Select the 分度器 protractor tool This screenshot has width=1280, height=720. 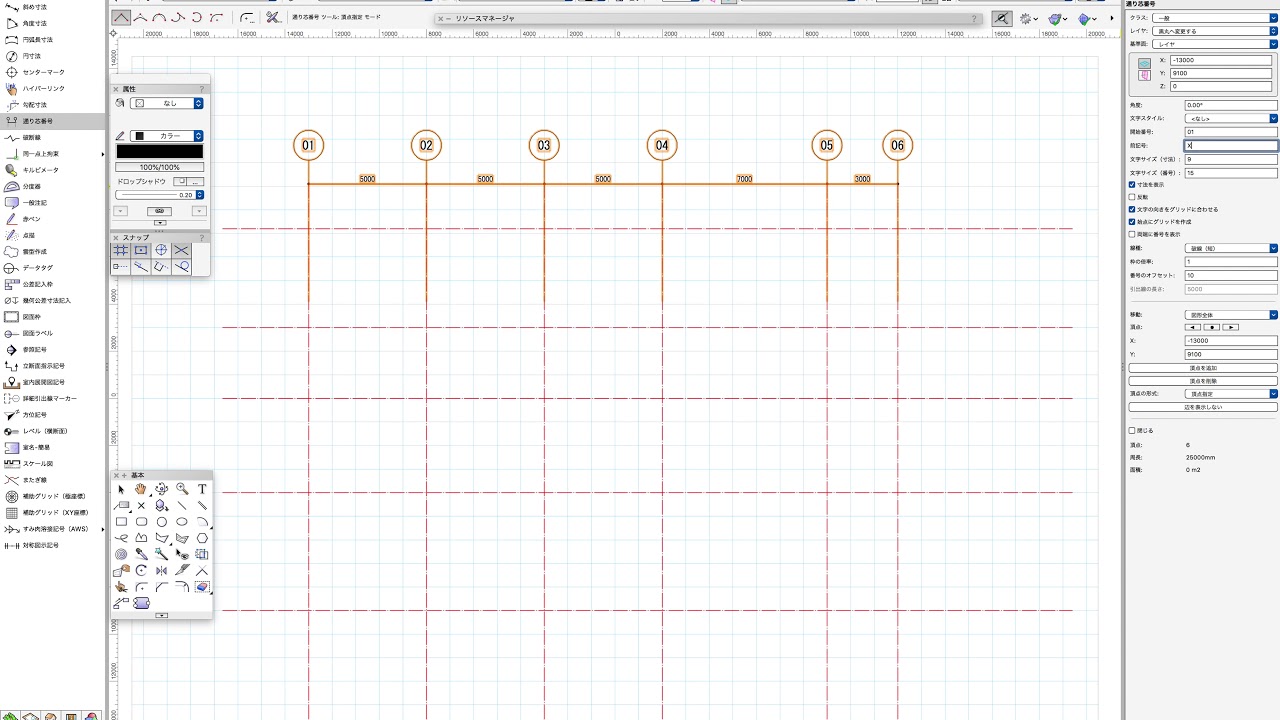point(52,186)
